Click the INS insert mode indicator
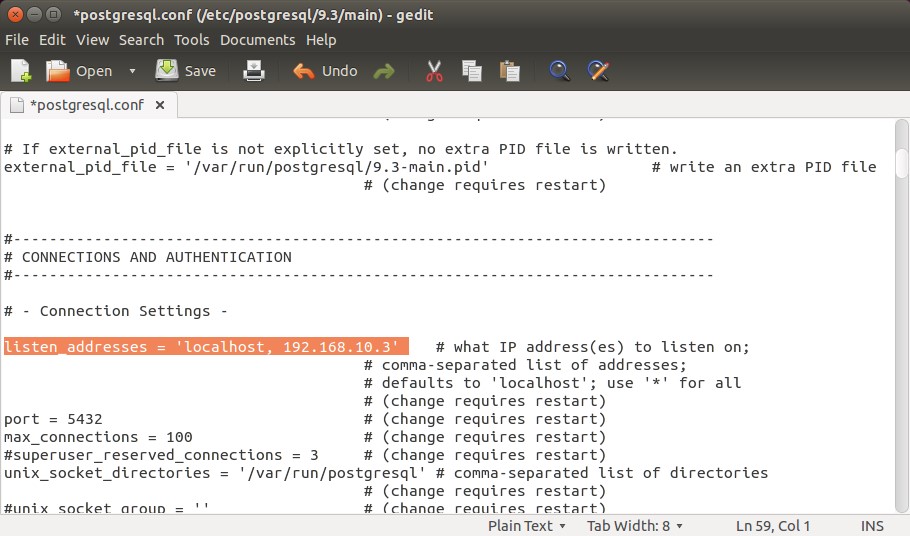Image resolution: width=910 pixels, height=536 pixels. (x=872, y=526)
